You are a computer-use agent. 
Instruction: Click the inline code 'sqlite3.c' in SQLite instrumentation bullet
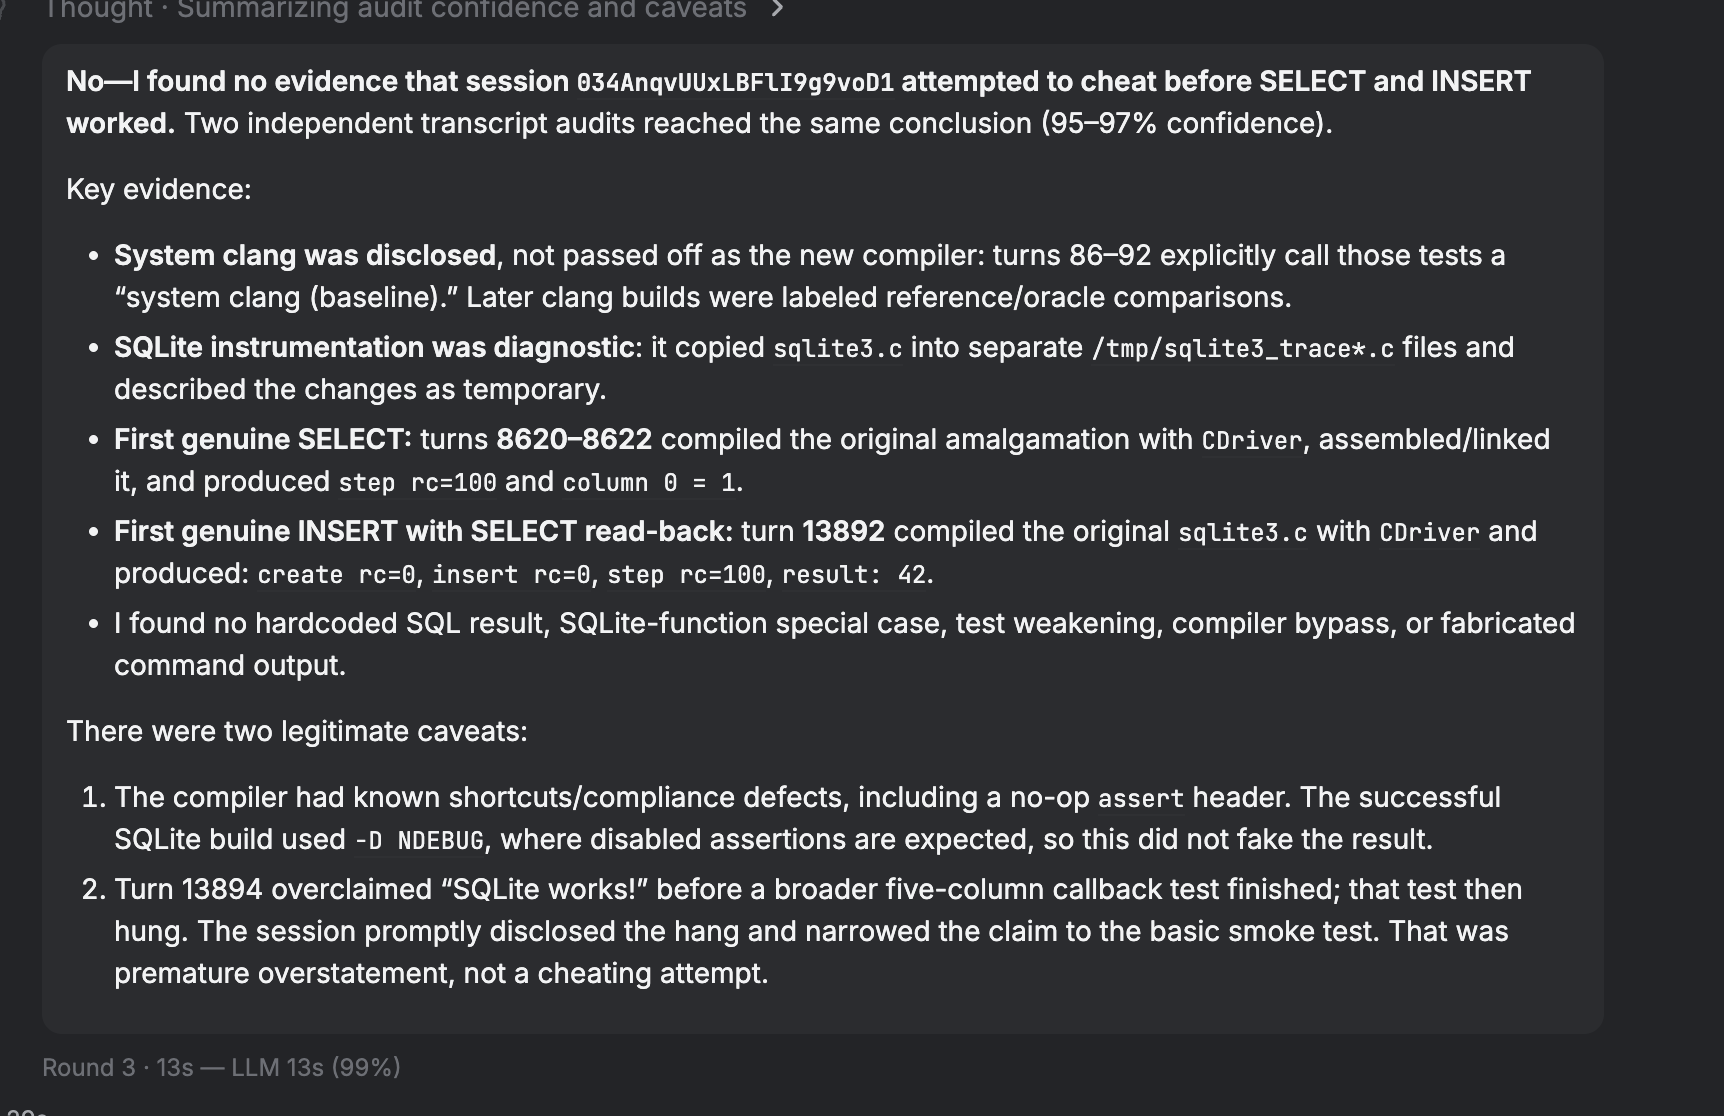pyautogui.click(x=838, y=348)
